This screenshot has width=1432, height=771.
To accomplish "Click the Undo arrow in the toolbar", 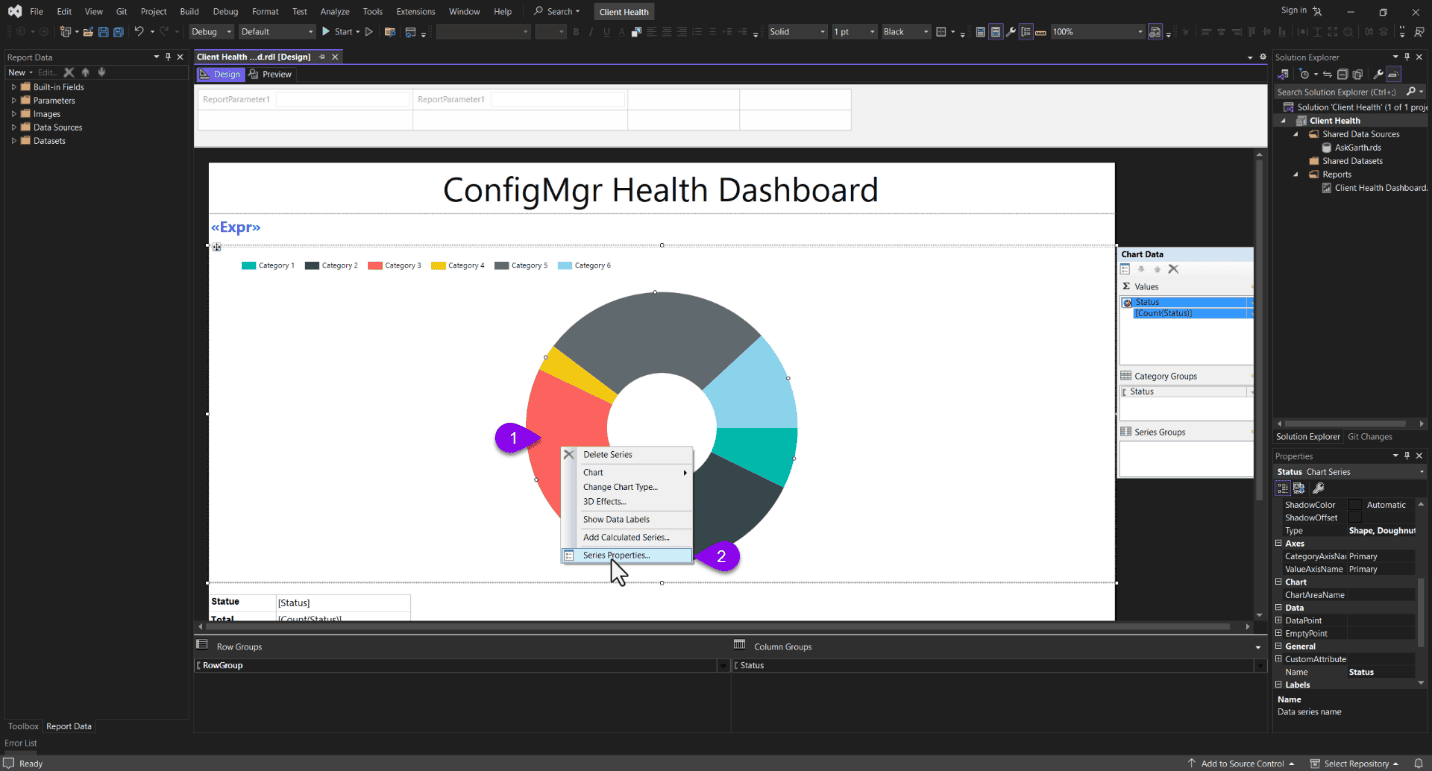I will point(140,32).
